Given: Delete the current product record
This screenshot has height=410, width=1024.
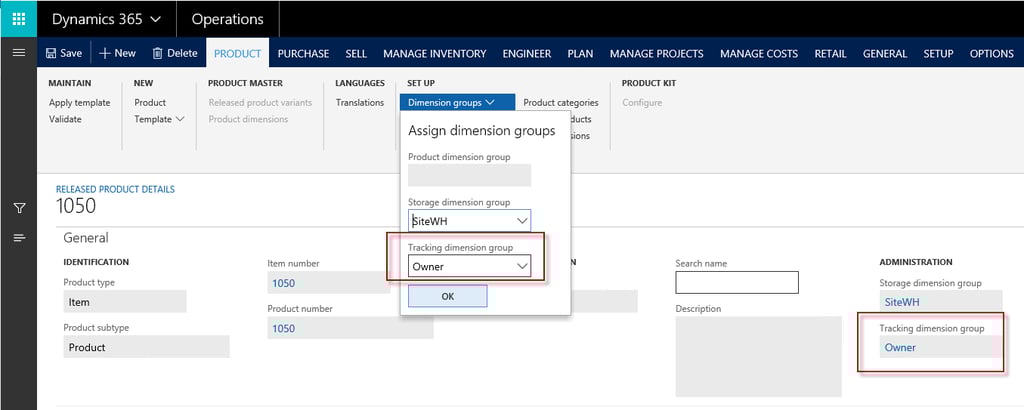Looking at the screenshot, I should pyautogui.click(x=174, y=54).
